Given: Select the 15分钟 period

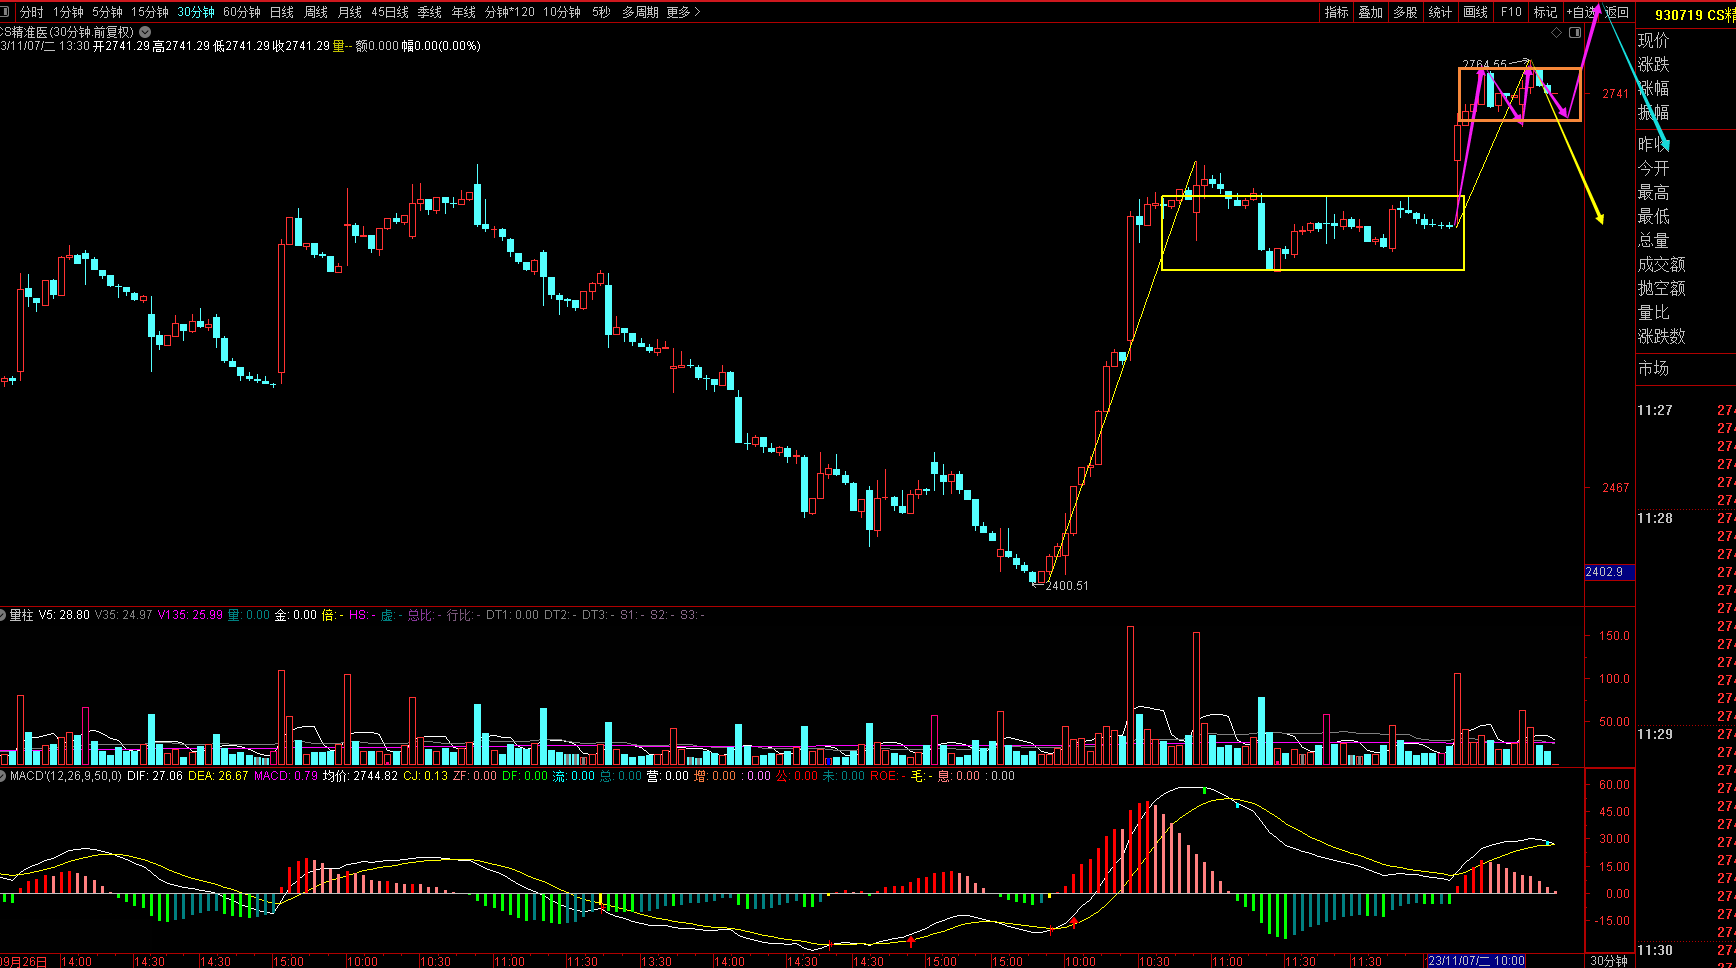Looking at the screenshot, I should 150,12.
